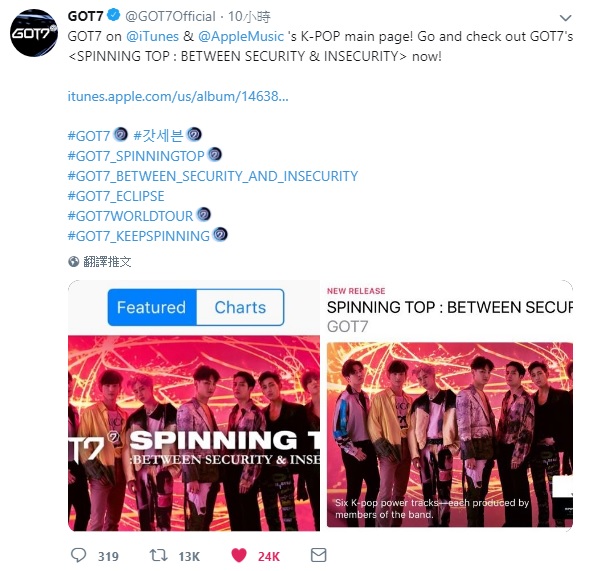Retweet using the retweet arrows icon
Viewport: 589px width, 571px height.
(x=159, y=555)
